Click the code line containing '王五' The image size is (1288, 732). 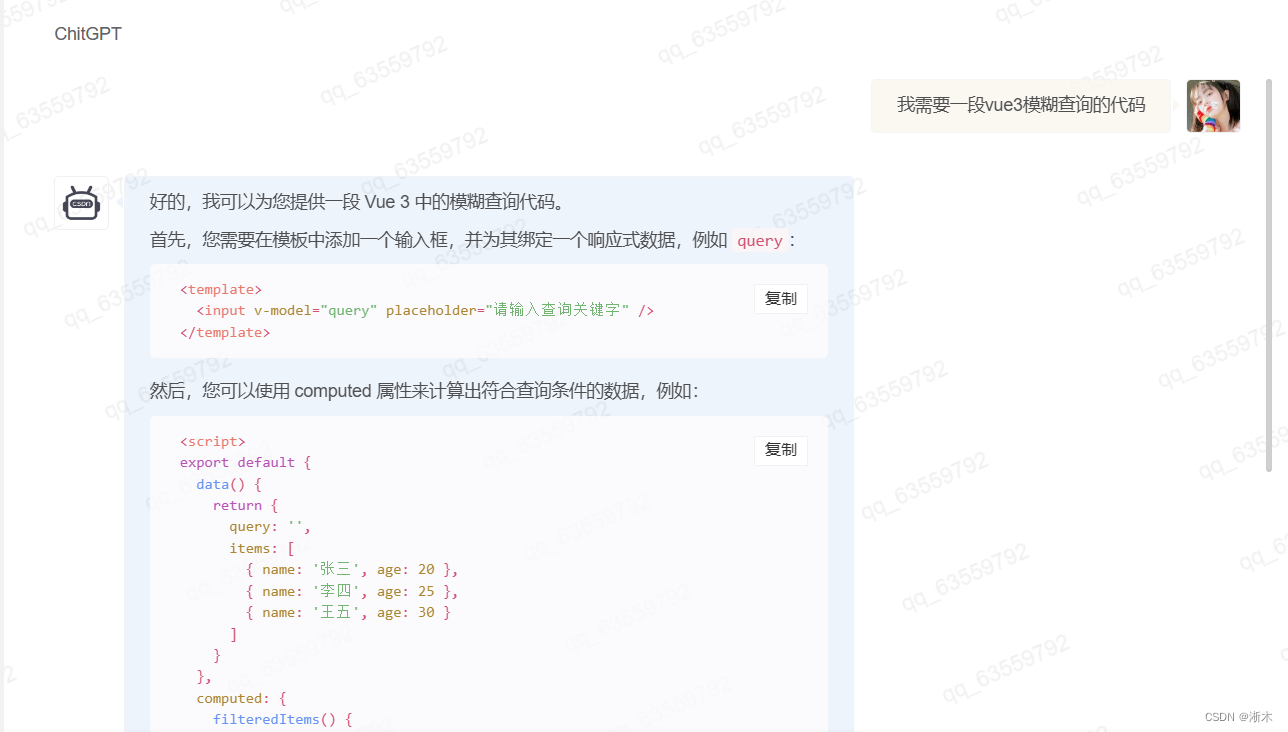coord(348,612)
